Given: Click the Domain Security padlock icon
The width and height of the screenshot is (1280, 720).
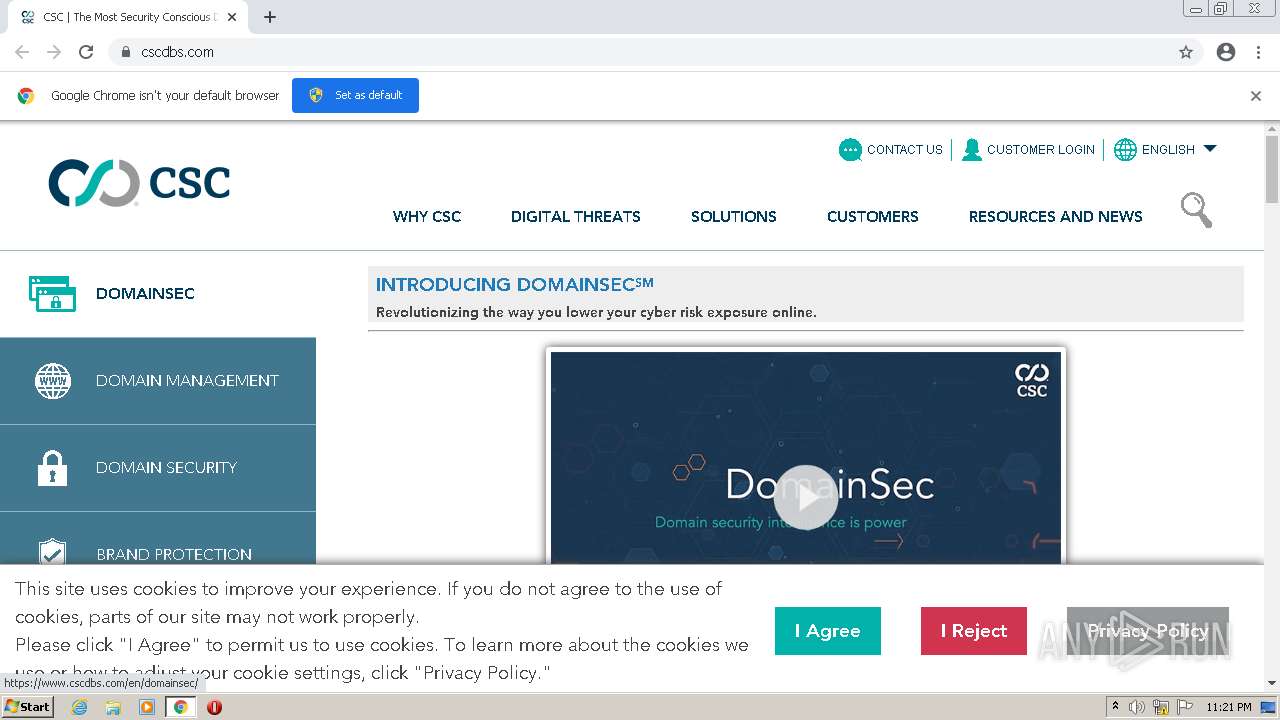Looking at the screenshot, I should tap(52, 467).
